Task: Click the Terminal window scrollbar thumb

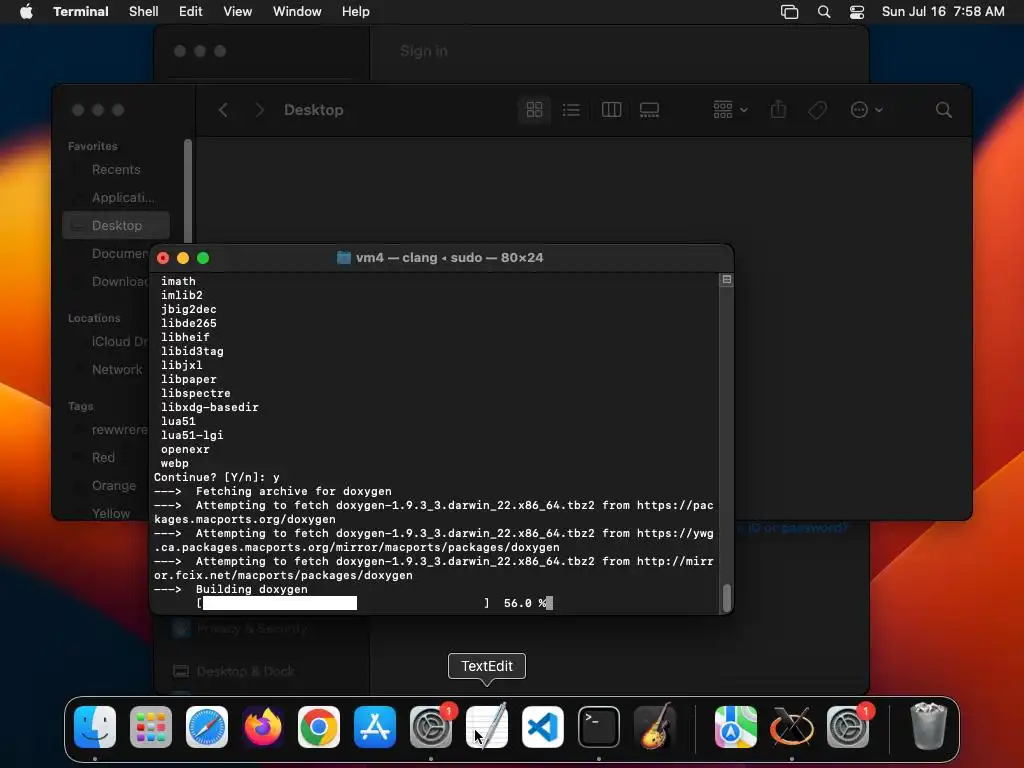Action: pos(726,597)
